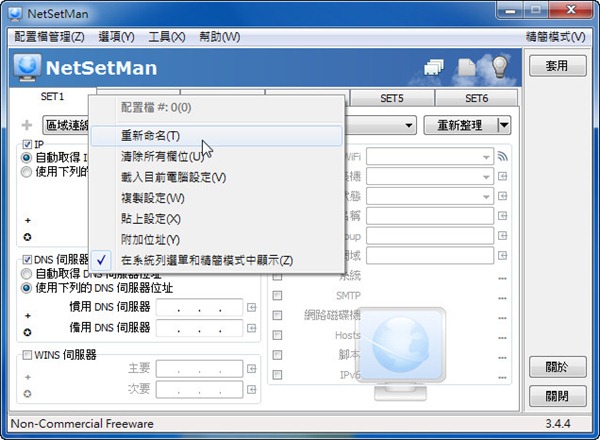Expand the third right-panel combo box
This screenshot has width=600, height=440.
pos(486,197)
